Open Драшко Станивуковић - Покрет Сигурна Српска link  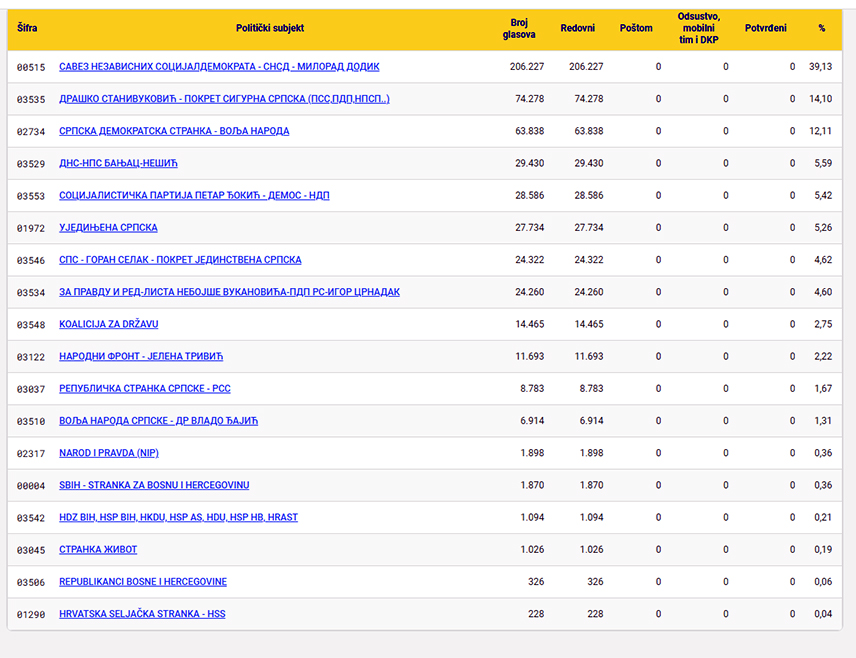tap(224, 99)
